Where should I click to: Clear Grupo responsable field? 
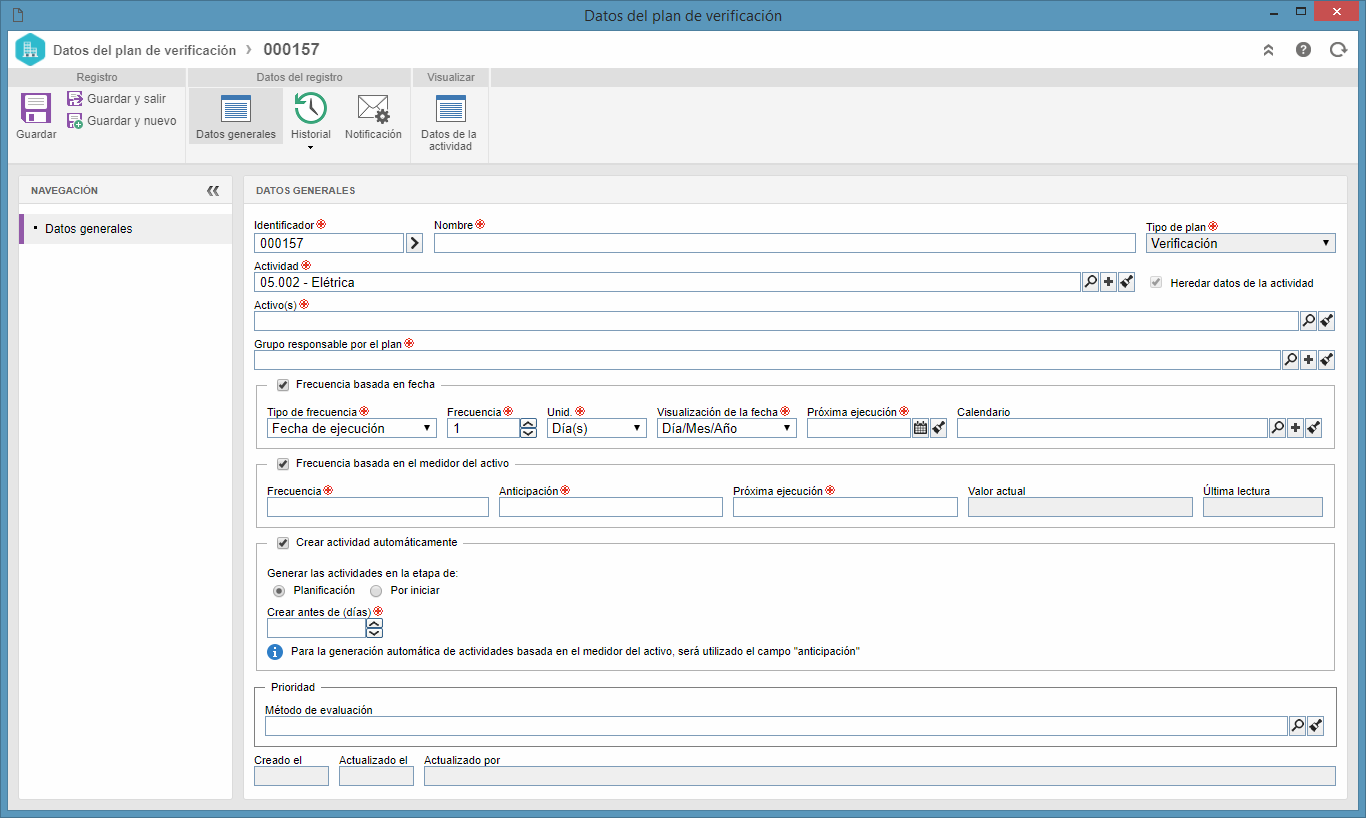point(1326,360)
